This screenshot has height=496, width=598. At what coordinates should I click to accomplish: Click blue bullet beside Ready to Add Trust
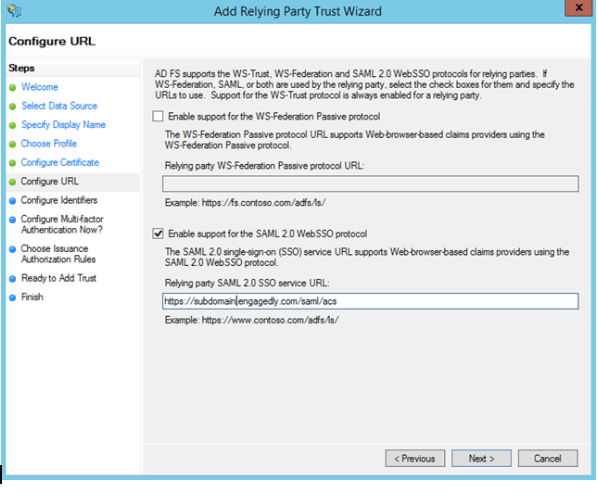click(x=13, y=279)
